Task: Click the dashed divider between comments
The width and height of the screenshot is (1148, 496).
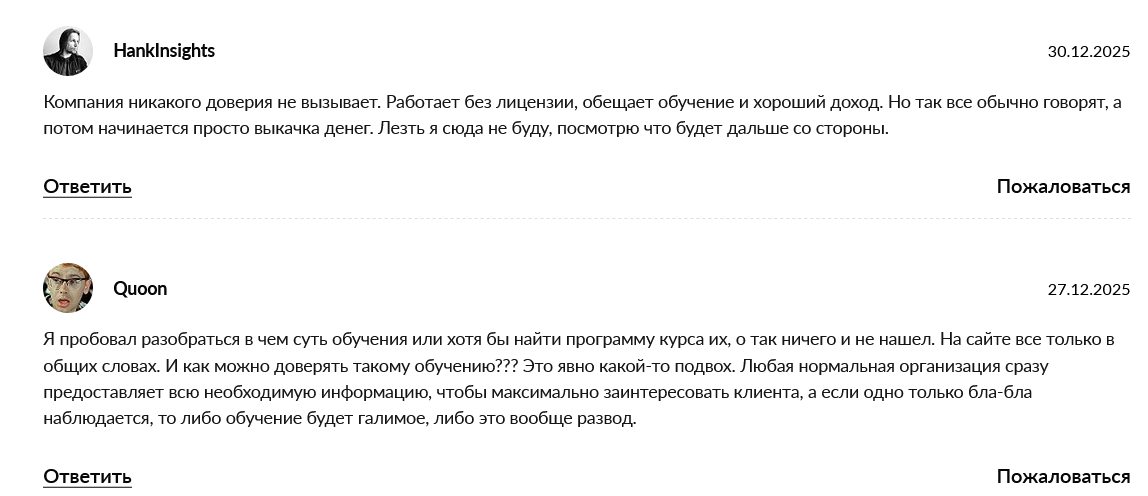Action: (x=586, y=218)
